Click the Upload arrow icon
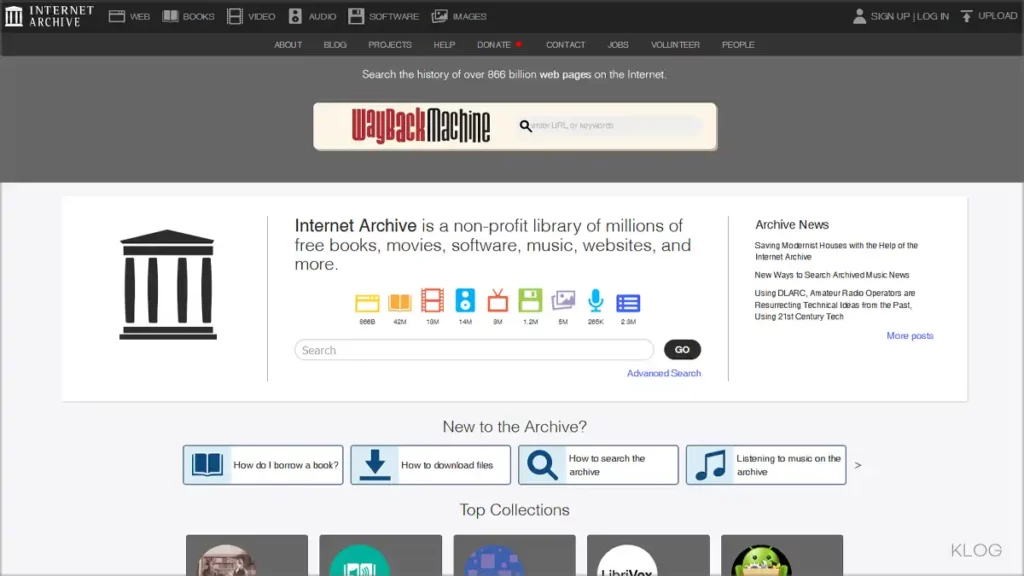This screenshot has height=576, width=1024. pyautogui.click(x=967, y=16)
